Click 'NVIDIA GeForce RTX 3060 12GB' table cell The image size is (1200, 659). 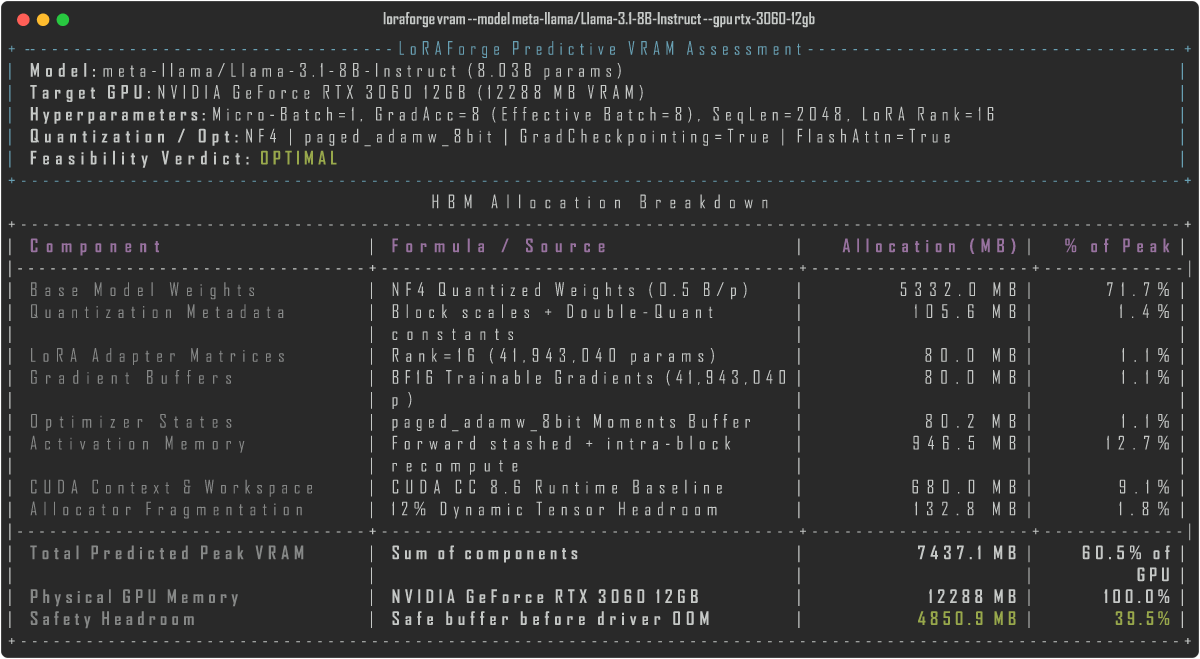[x=546, y=597]
